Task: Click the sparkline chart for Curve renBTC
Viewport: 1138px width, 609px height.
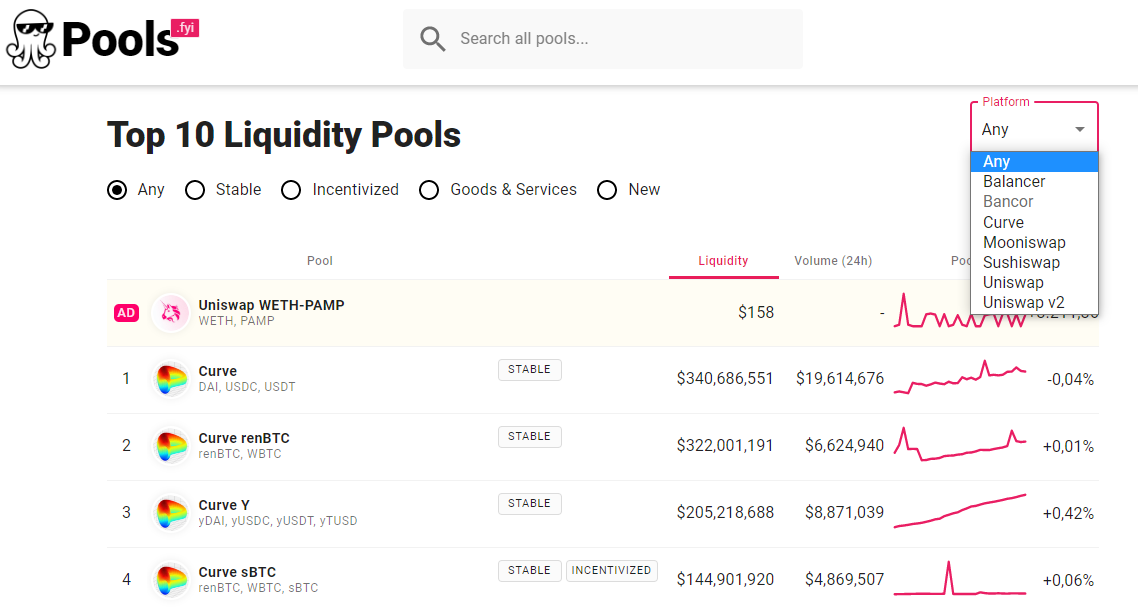Action: pos(959,444)
